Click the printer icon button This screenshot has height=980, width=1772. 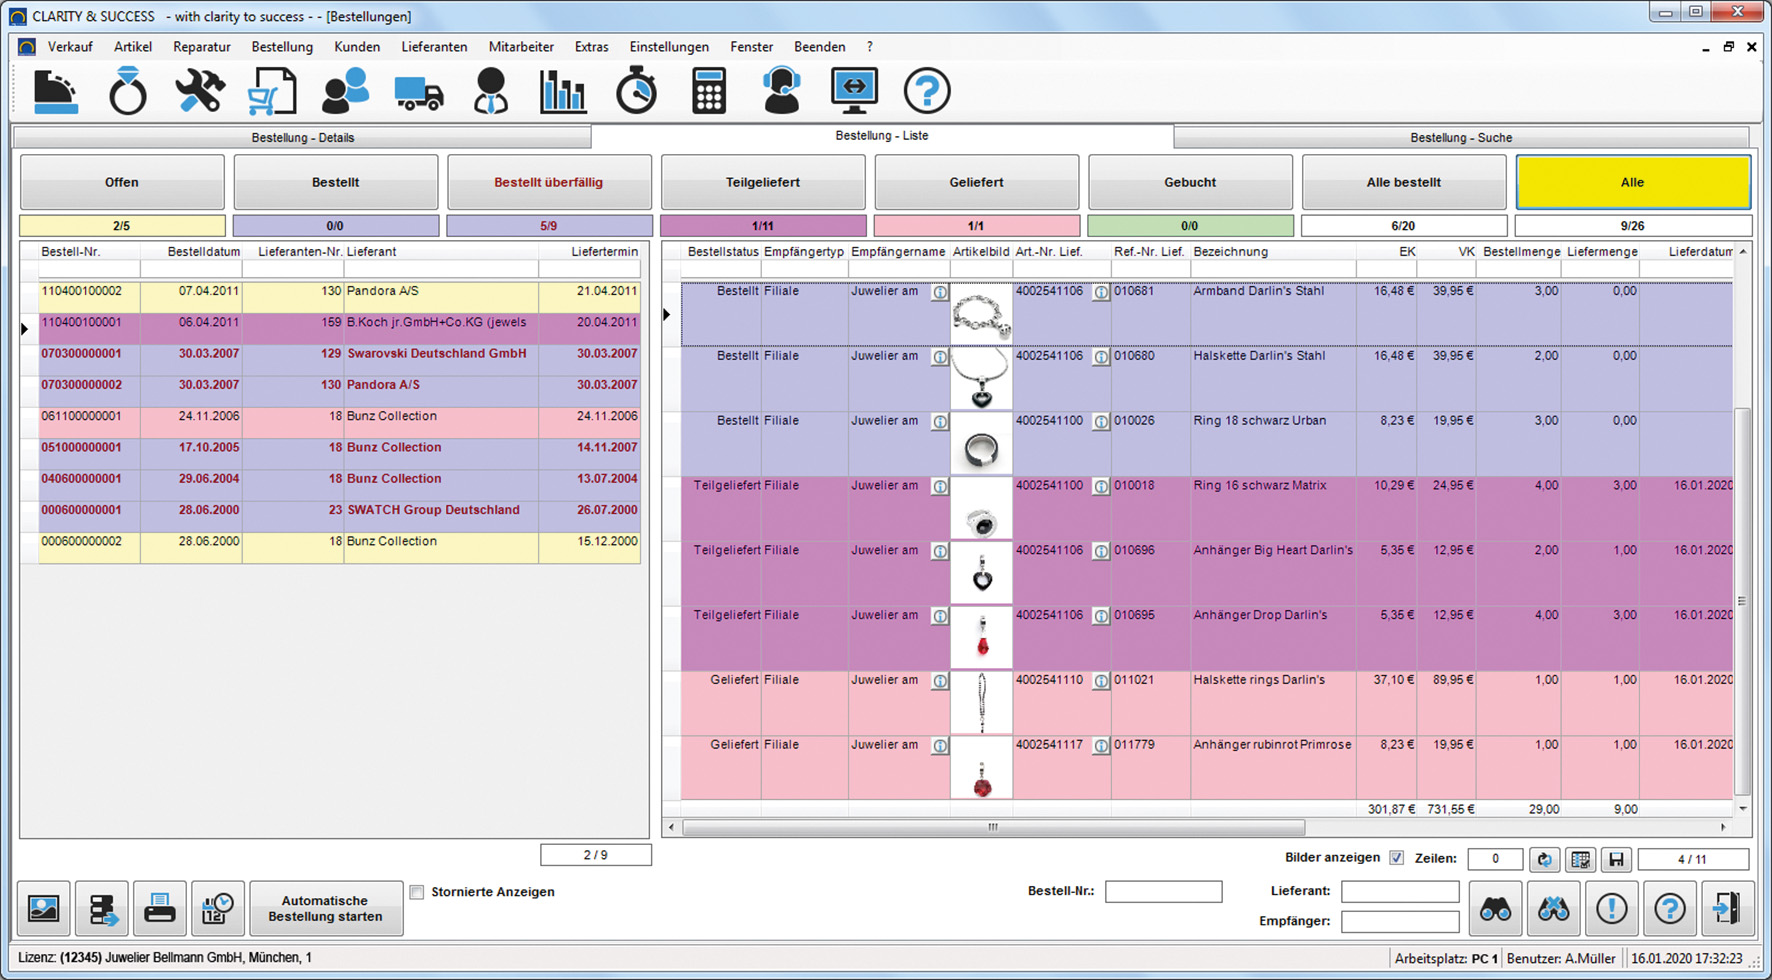pyautogui.click(x=160, y=908)
